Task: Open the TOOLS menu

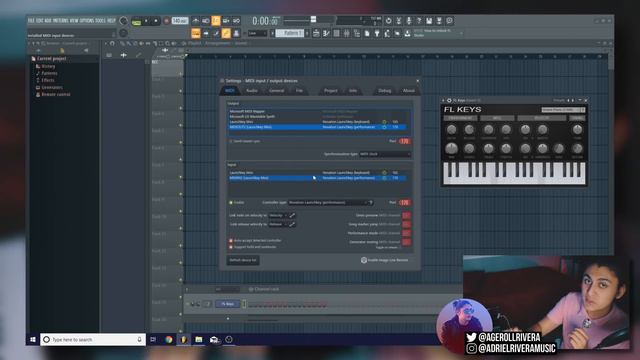Action: coord(100,20)
